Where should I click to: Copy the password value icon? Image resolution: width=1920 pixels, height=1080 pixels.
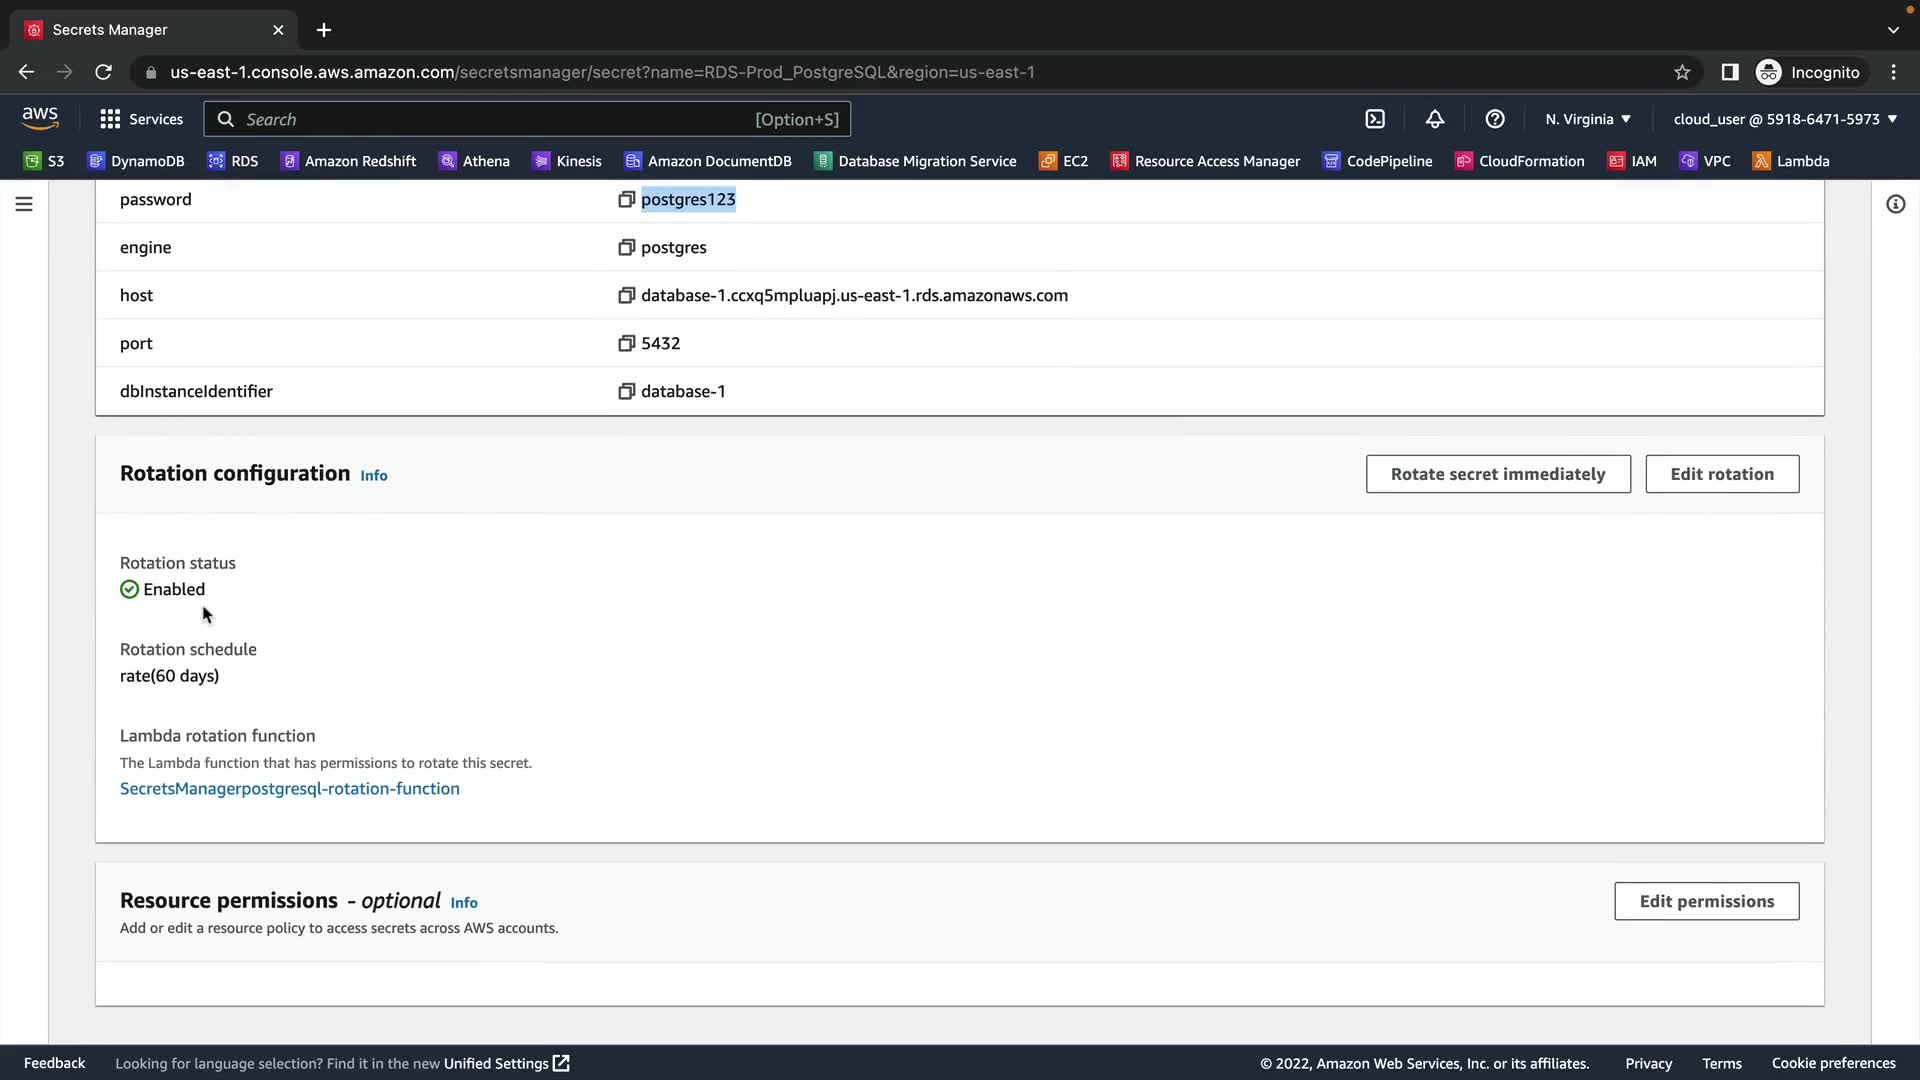626,199
